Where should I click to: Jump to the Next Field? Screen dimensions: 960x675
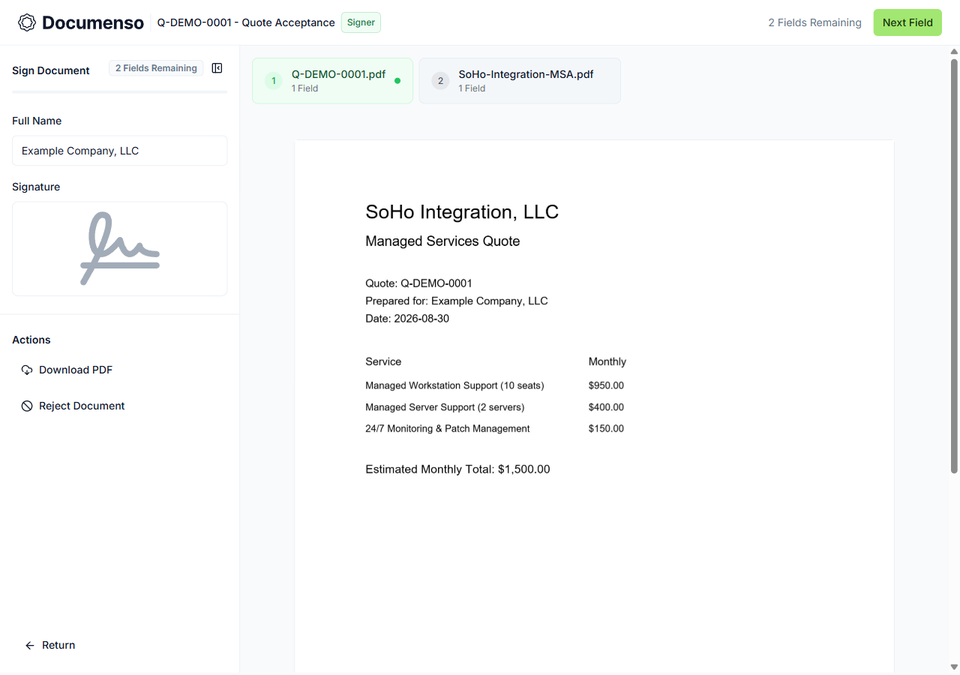[x=907, y=23]
